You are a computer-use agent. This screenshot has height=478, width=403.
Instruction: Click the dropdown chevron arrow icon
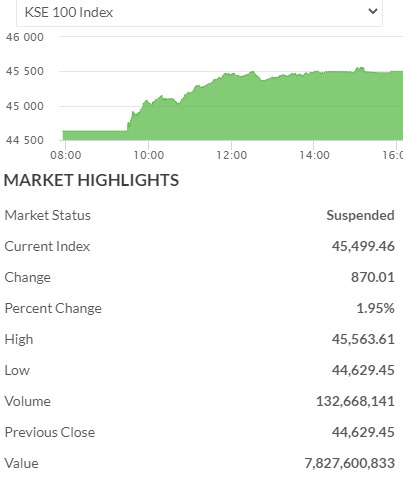pyautogui.click(x=373, y=11)
